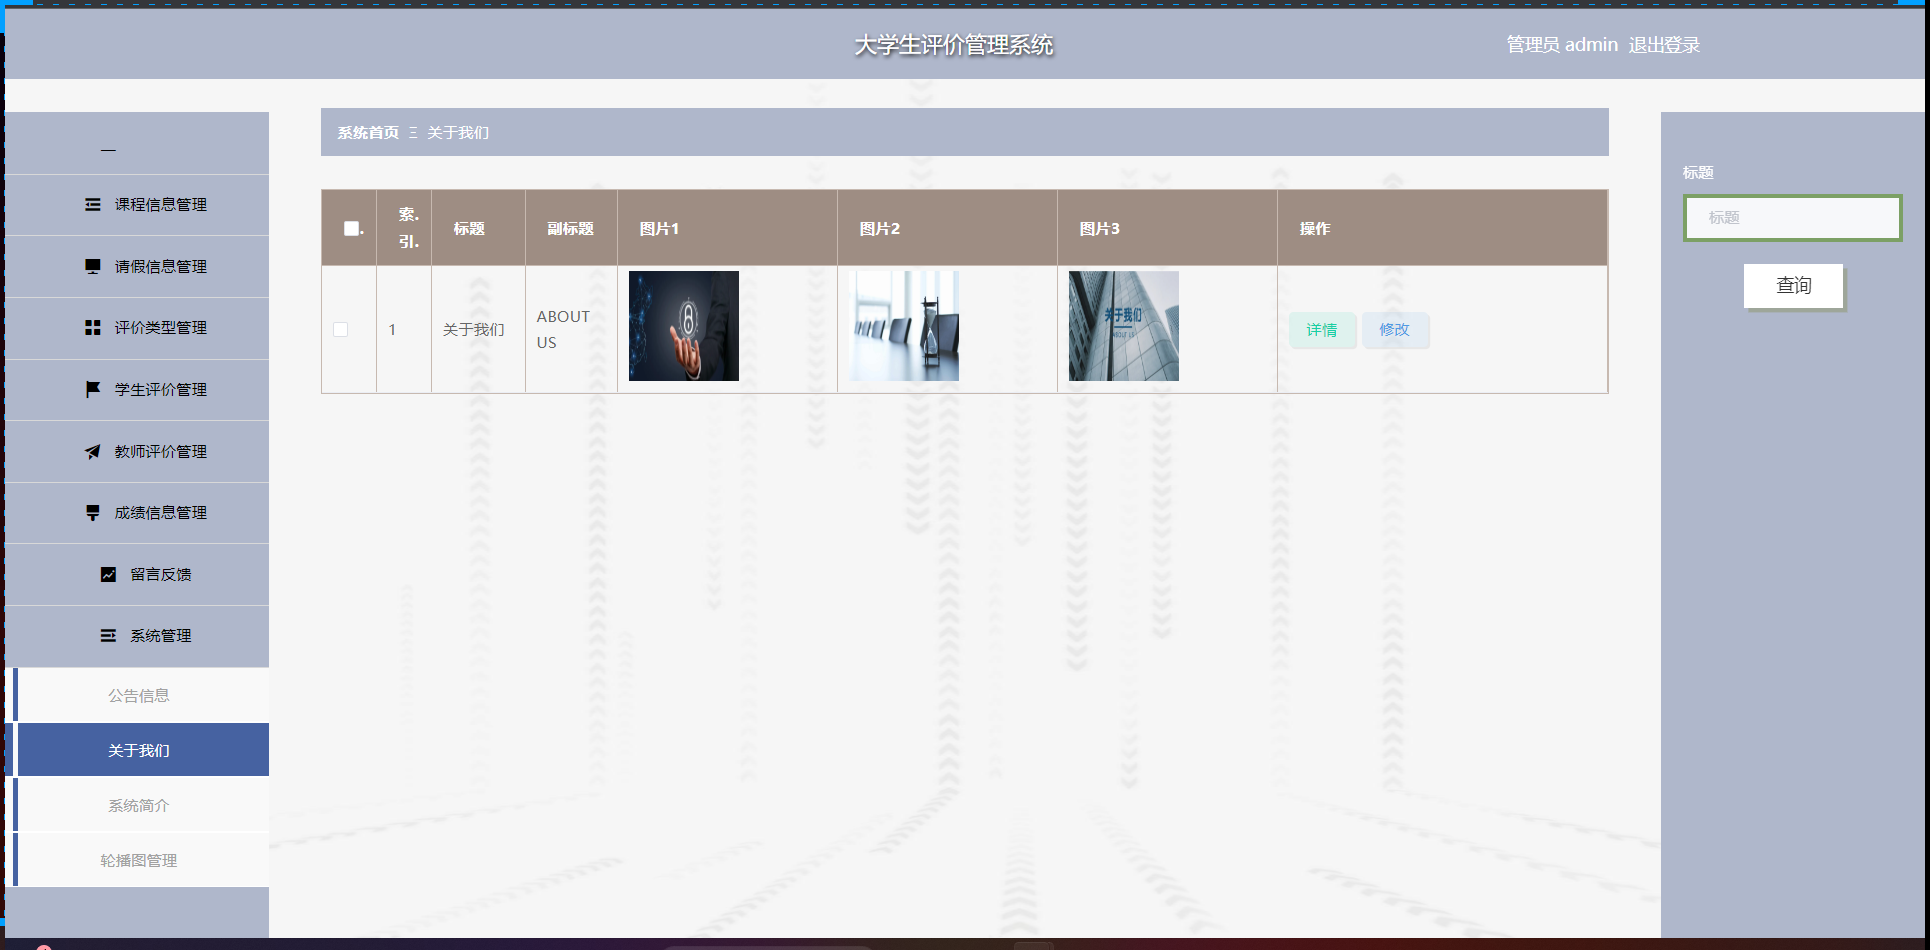Select 关于我们 submenu item
The width and height of the screenshot is (1930, 950).
[x=141, y=750]
